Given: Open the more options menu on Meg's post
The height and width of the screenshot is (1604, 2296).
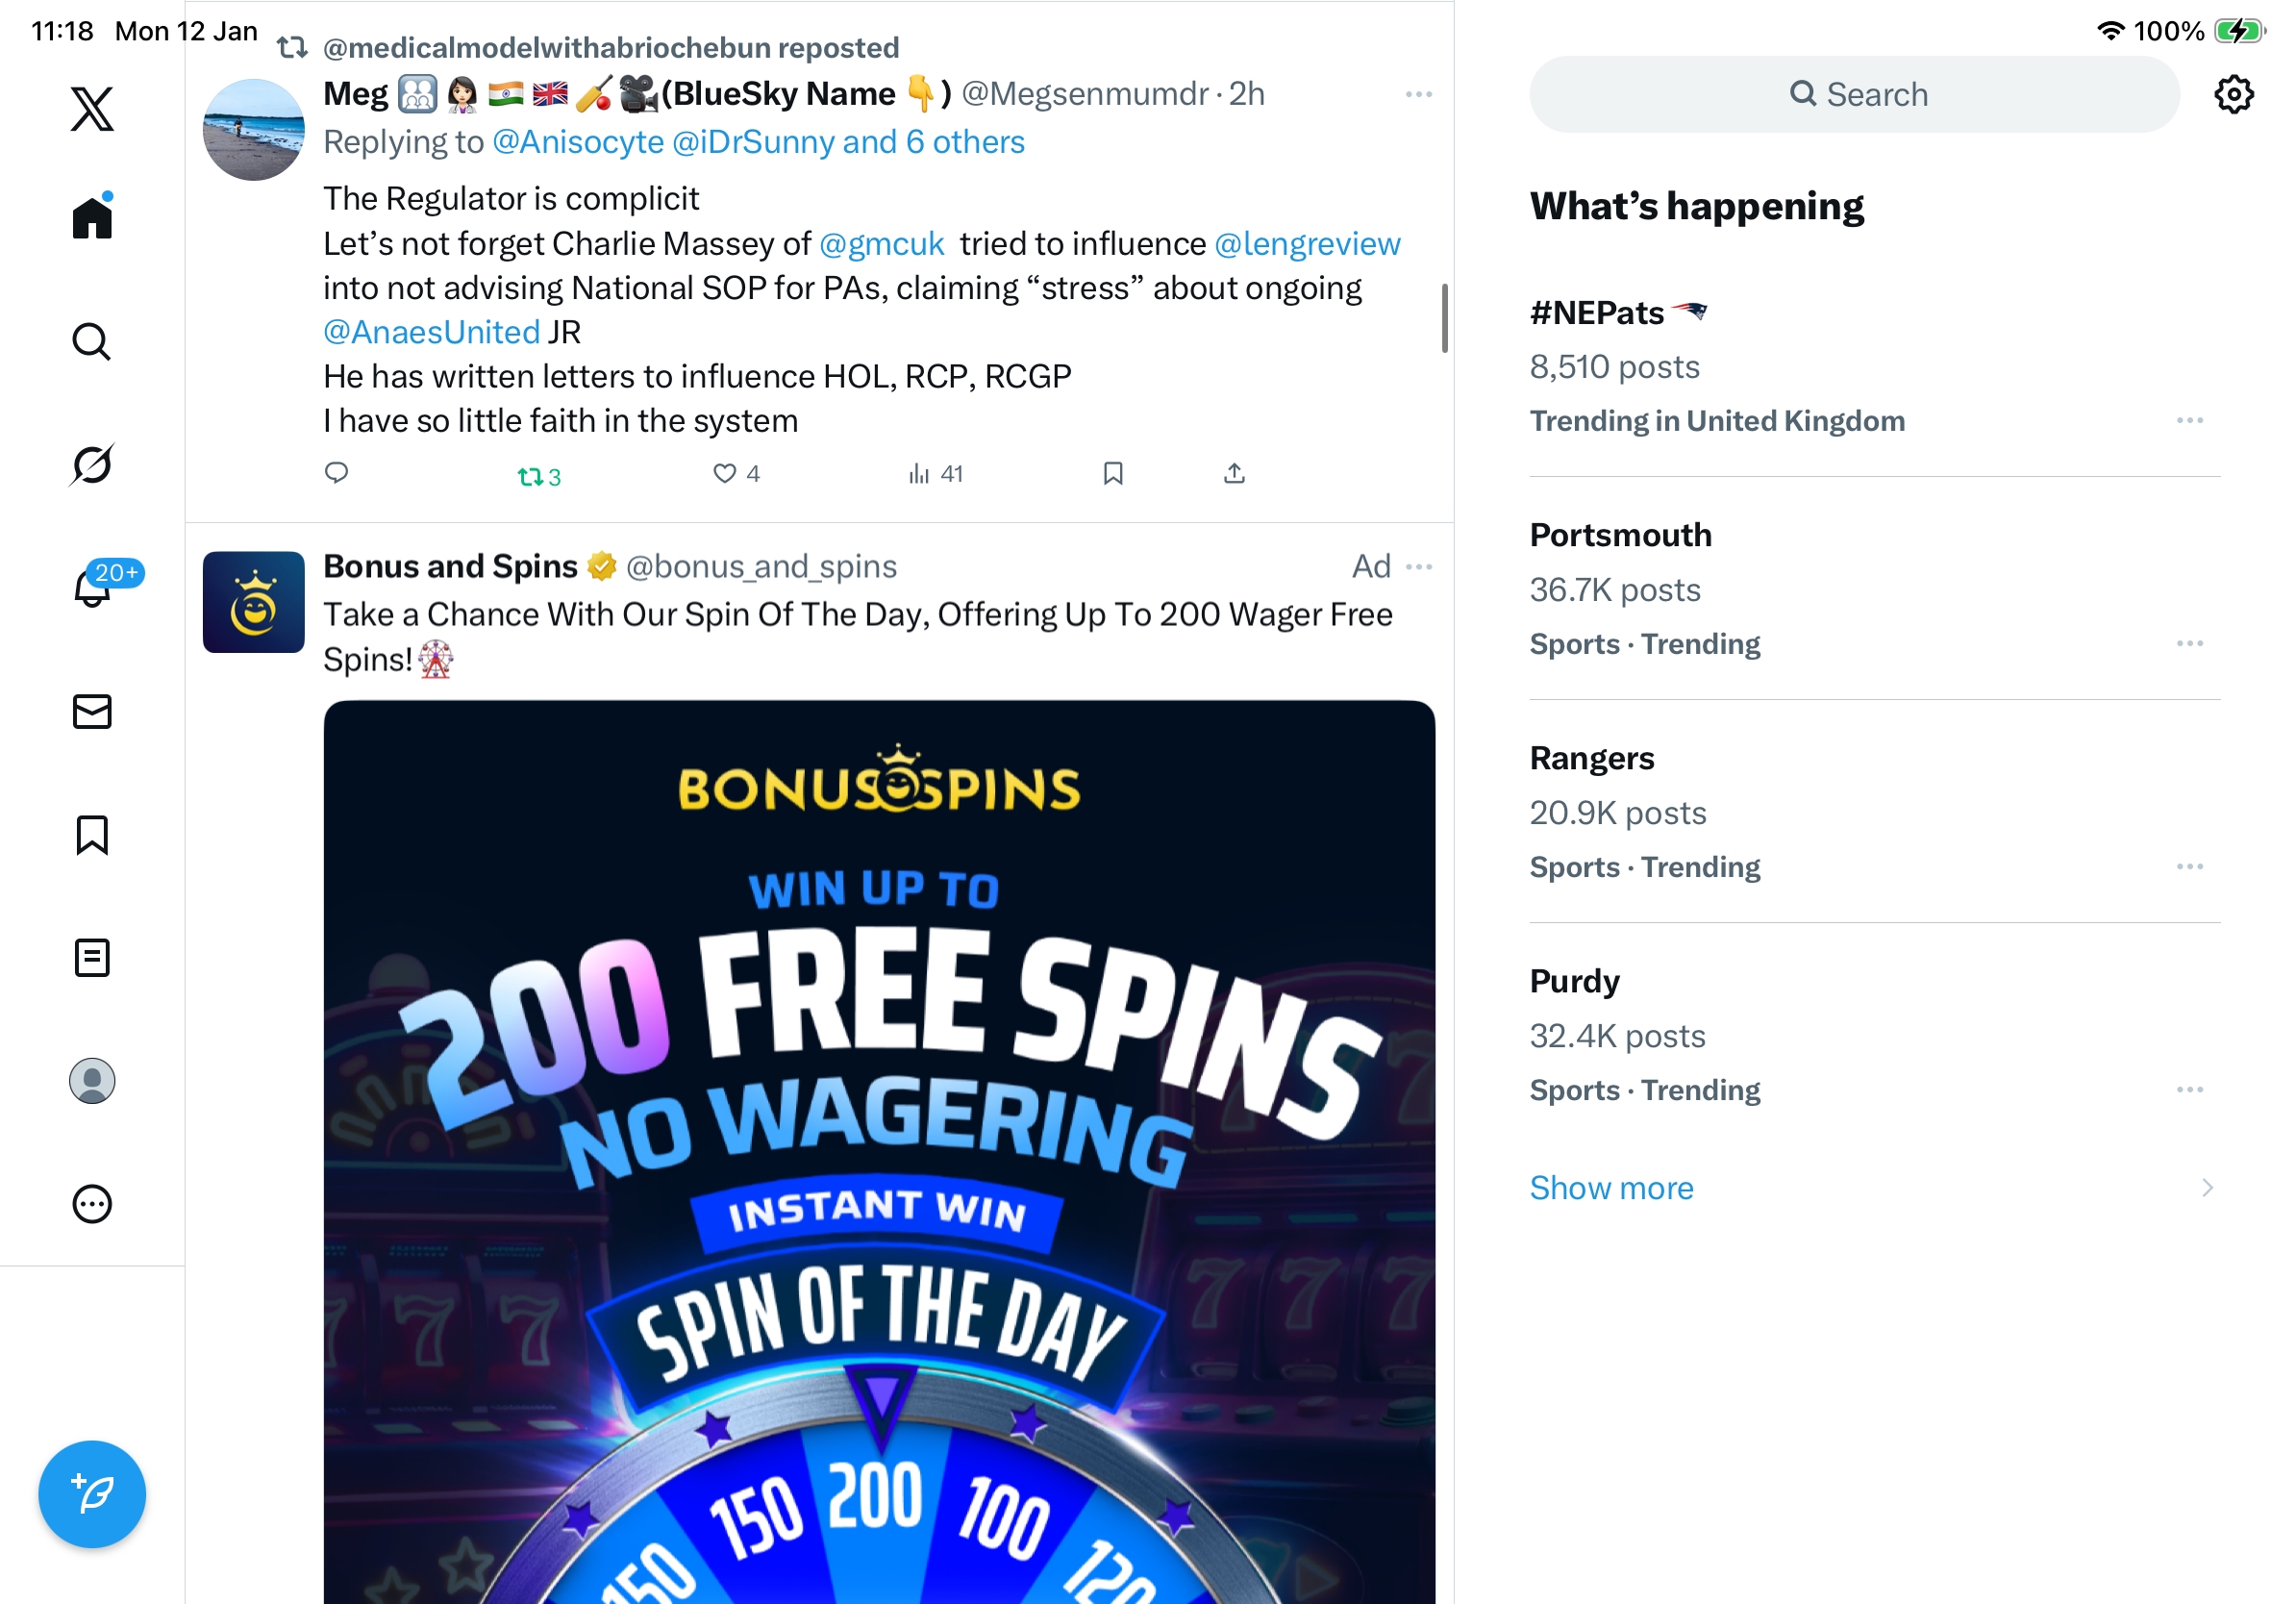Looking at the screenshot, I should coord(1418,95).
